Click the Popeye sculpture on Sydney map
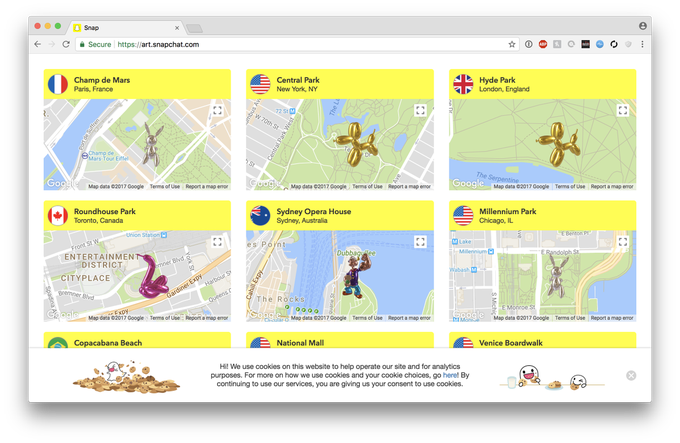 click(x=358, y=276)
